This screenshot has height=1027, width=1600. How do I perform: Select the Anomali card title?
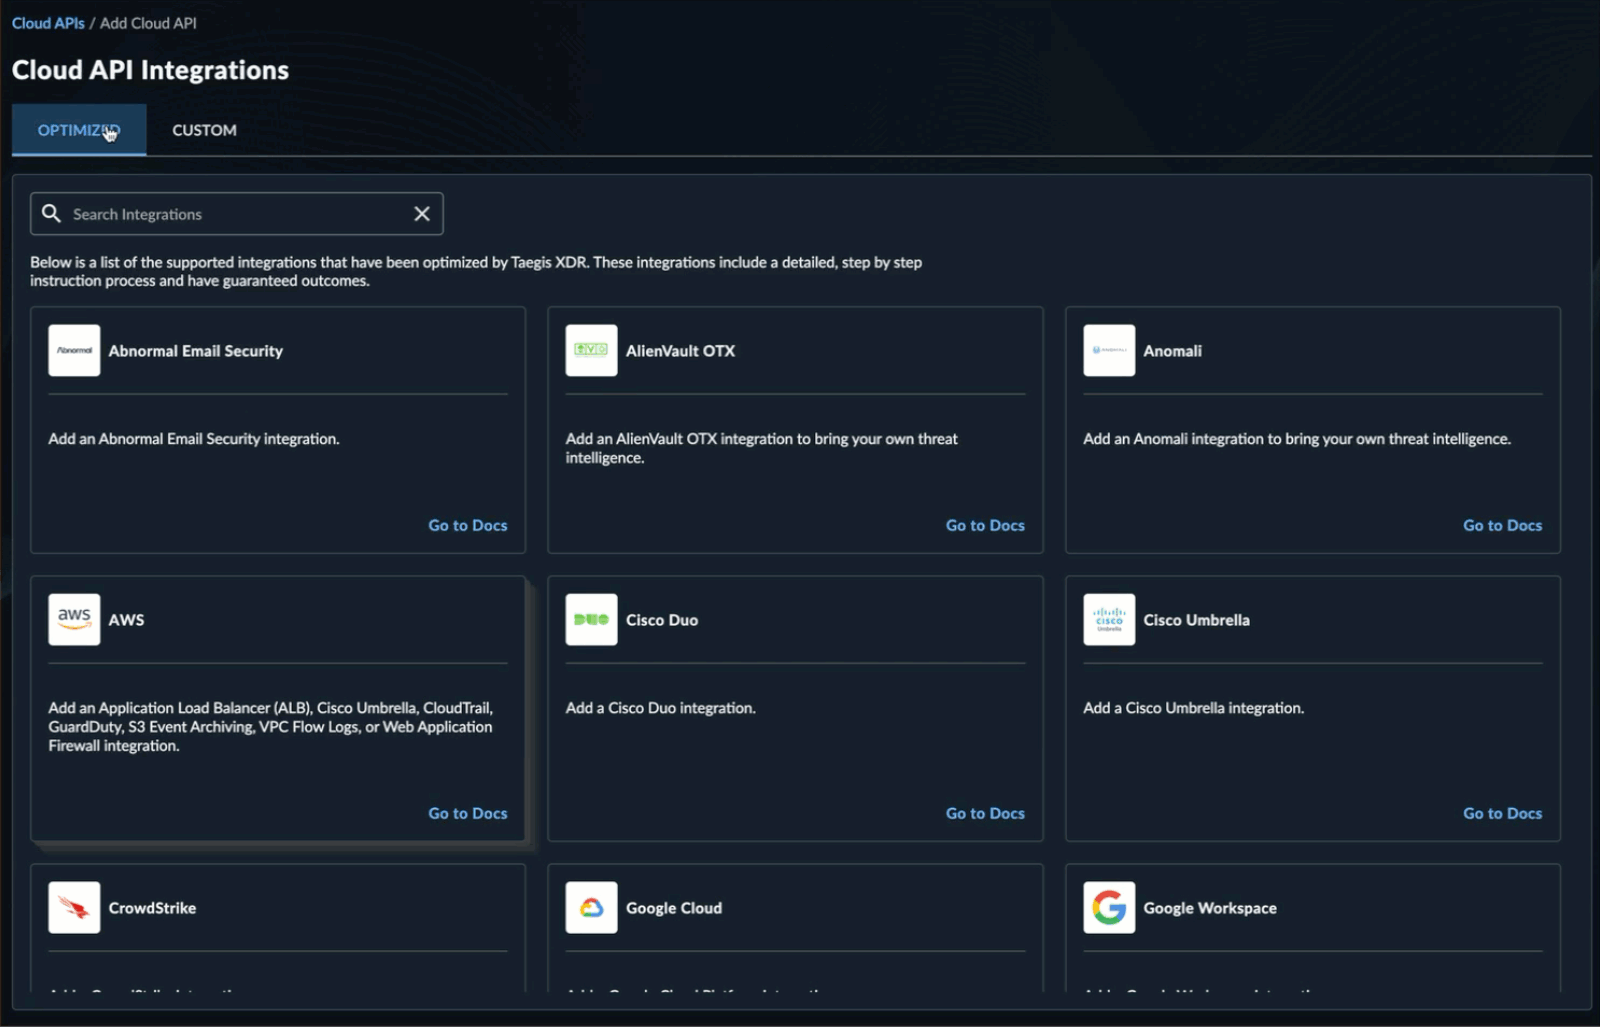pyautogui.click(x=1172, y=351)
